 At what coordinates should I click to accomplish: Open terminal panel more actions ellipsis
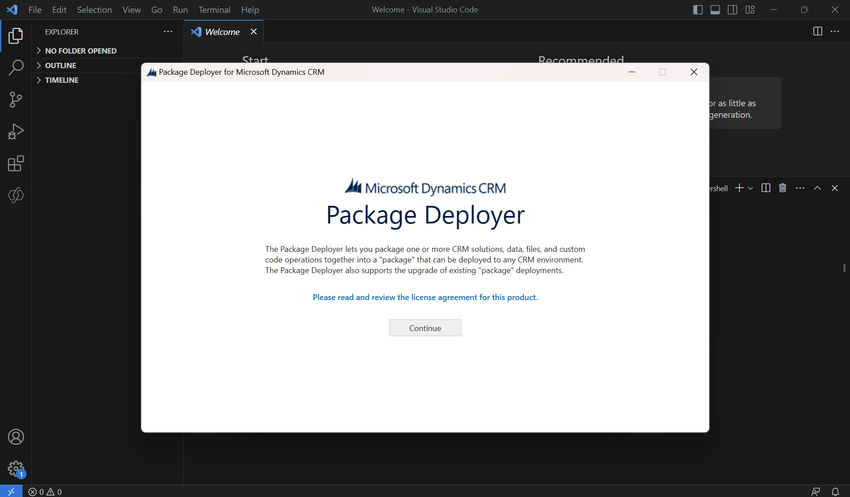pyautogui.click(x=800, y=188)
